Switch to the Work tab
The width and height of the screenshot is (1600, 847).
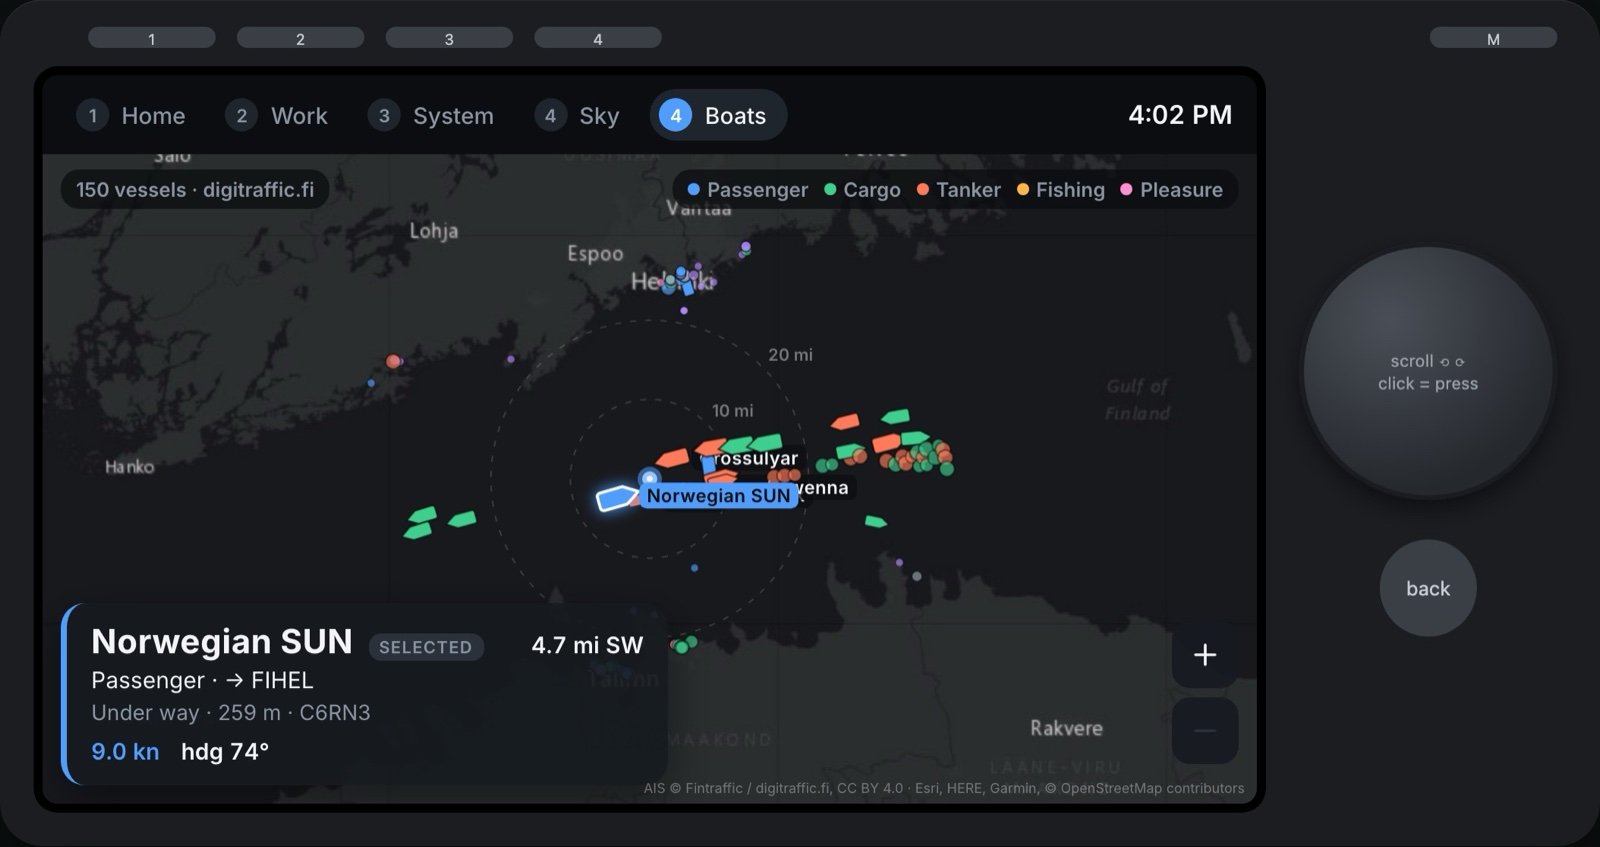(277, 116)
